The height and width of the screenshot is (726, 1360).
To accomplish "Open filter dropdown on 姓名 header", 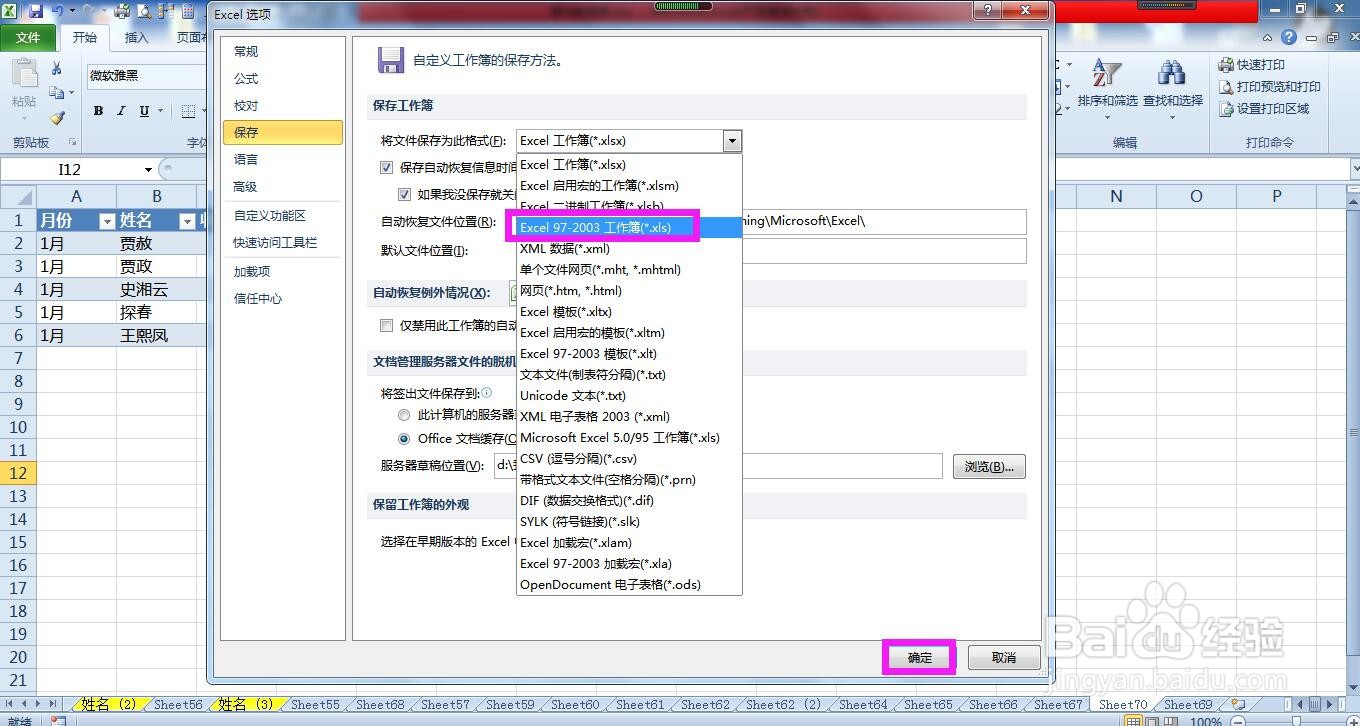I will [186, 221].
